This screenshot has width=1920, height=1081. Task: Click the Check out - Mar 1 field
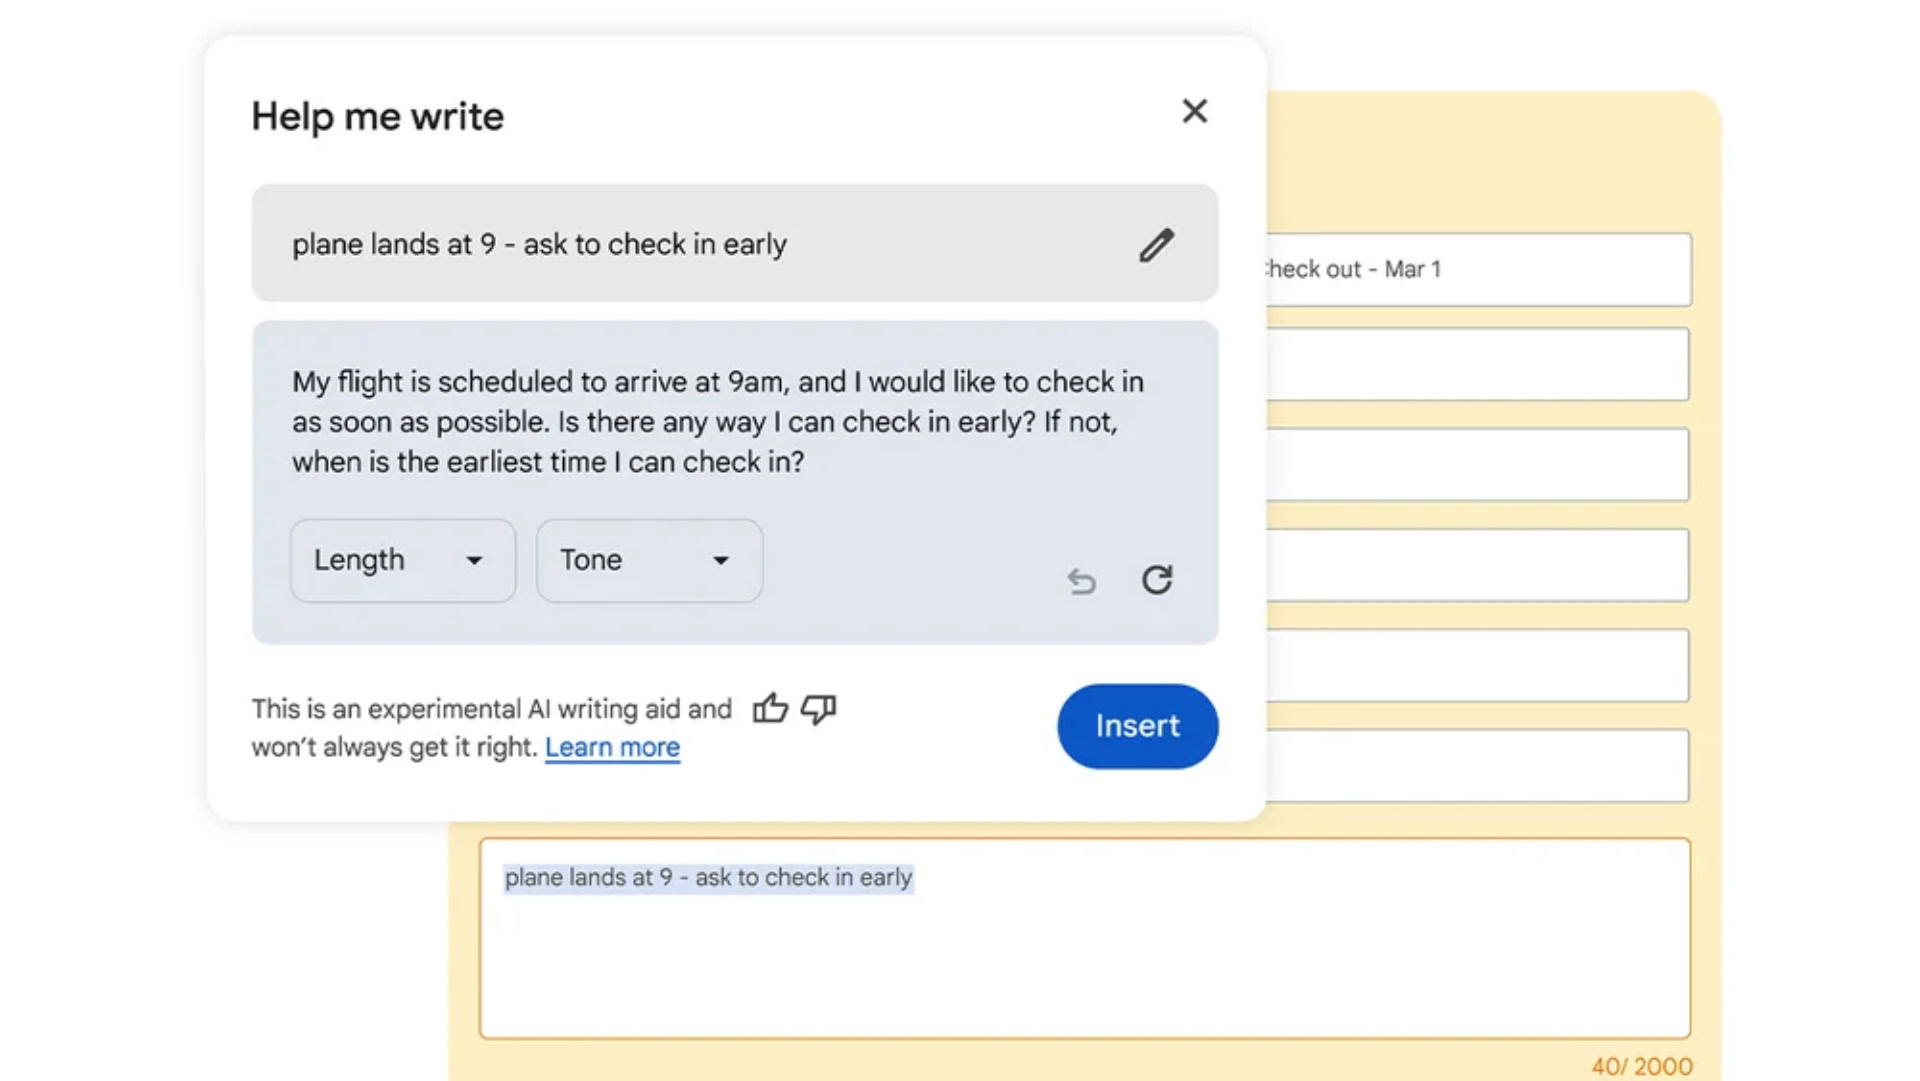[1477, 270]
